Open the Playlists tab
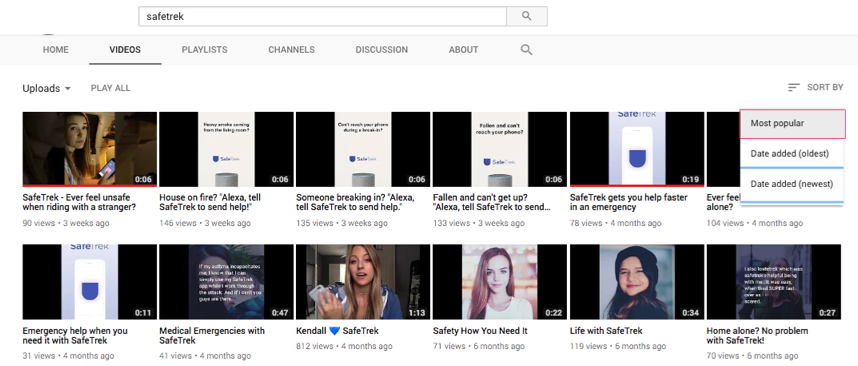Image resolution: width=858 pixels, height=366 pixels. click(204, 50)
